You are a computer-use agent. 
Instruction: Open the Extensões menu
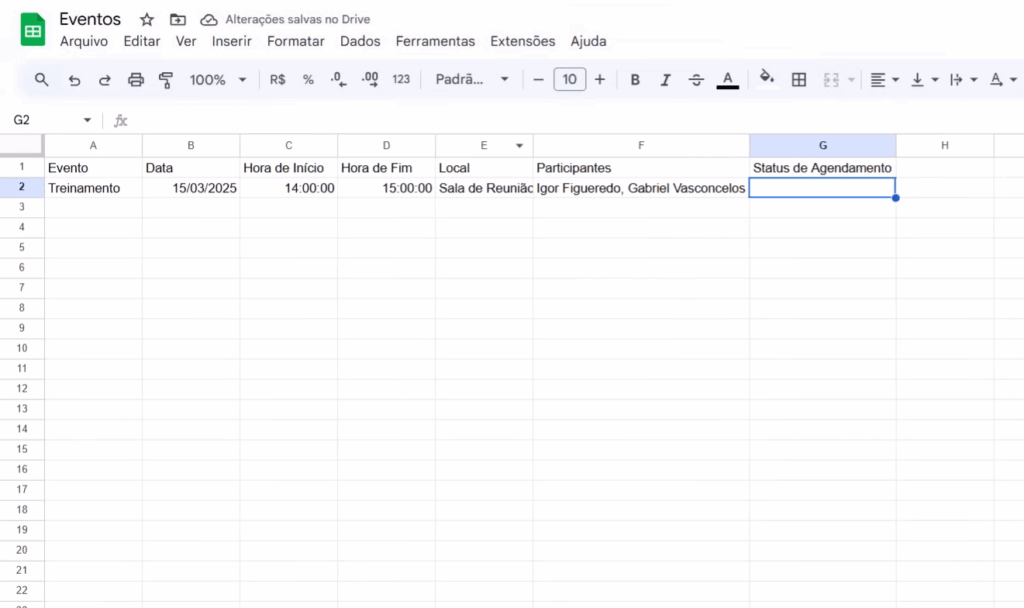click(x=522, y=41)
